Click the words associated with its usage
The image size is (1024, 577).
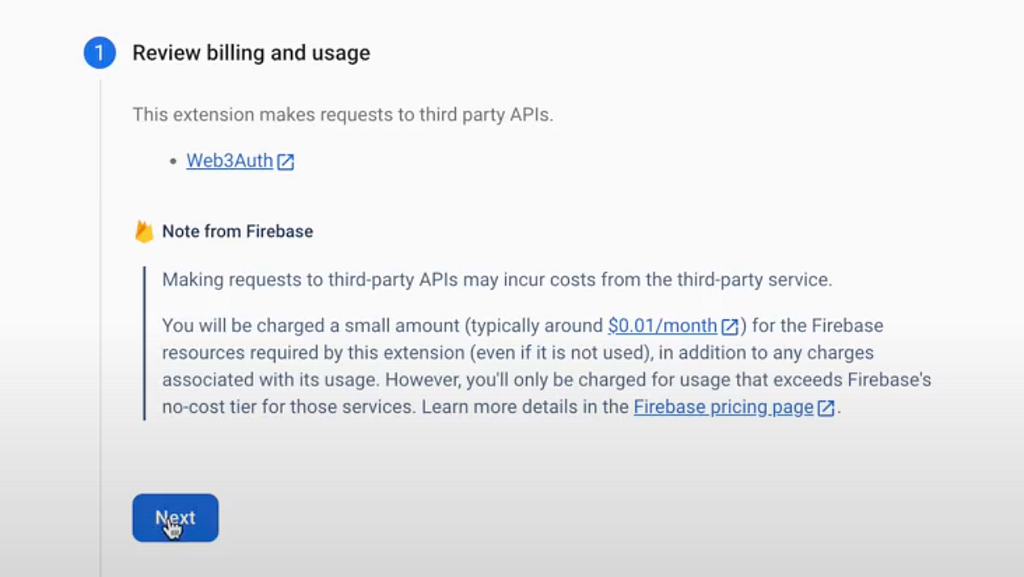point(270,379)
